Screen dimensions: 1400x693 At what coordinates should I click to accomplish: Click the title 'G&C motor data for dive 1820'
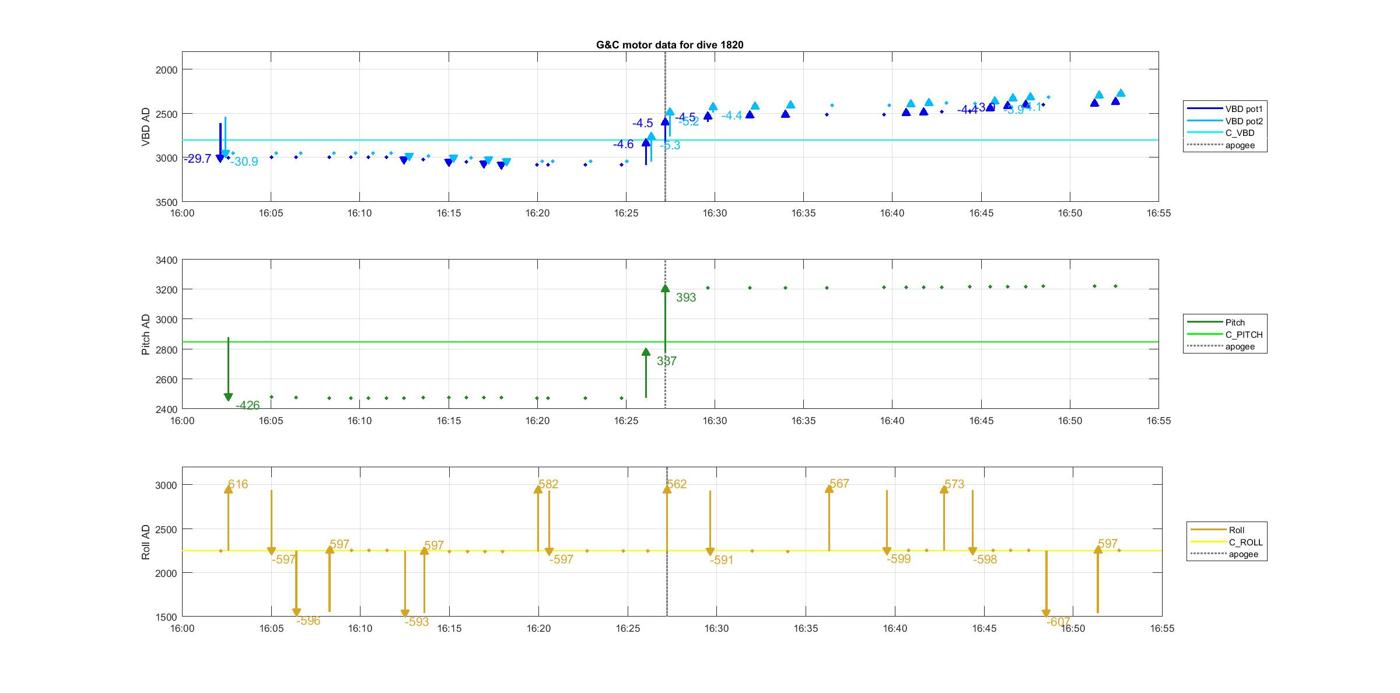(670, 45)
